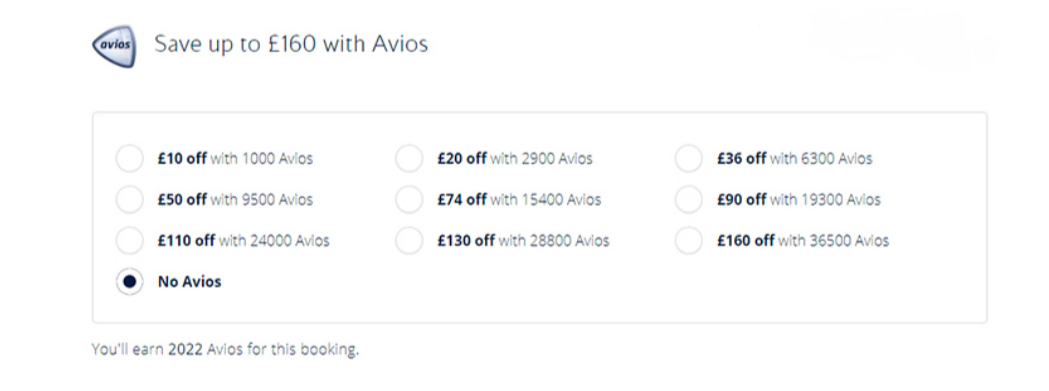This screenshot has height=391, width=1049.
Task: Choose the £20 off with 2900 Avios radio
Action: (409, 159)
